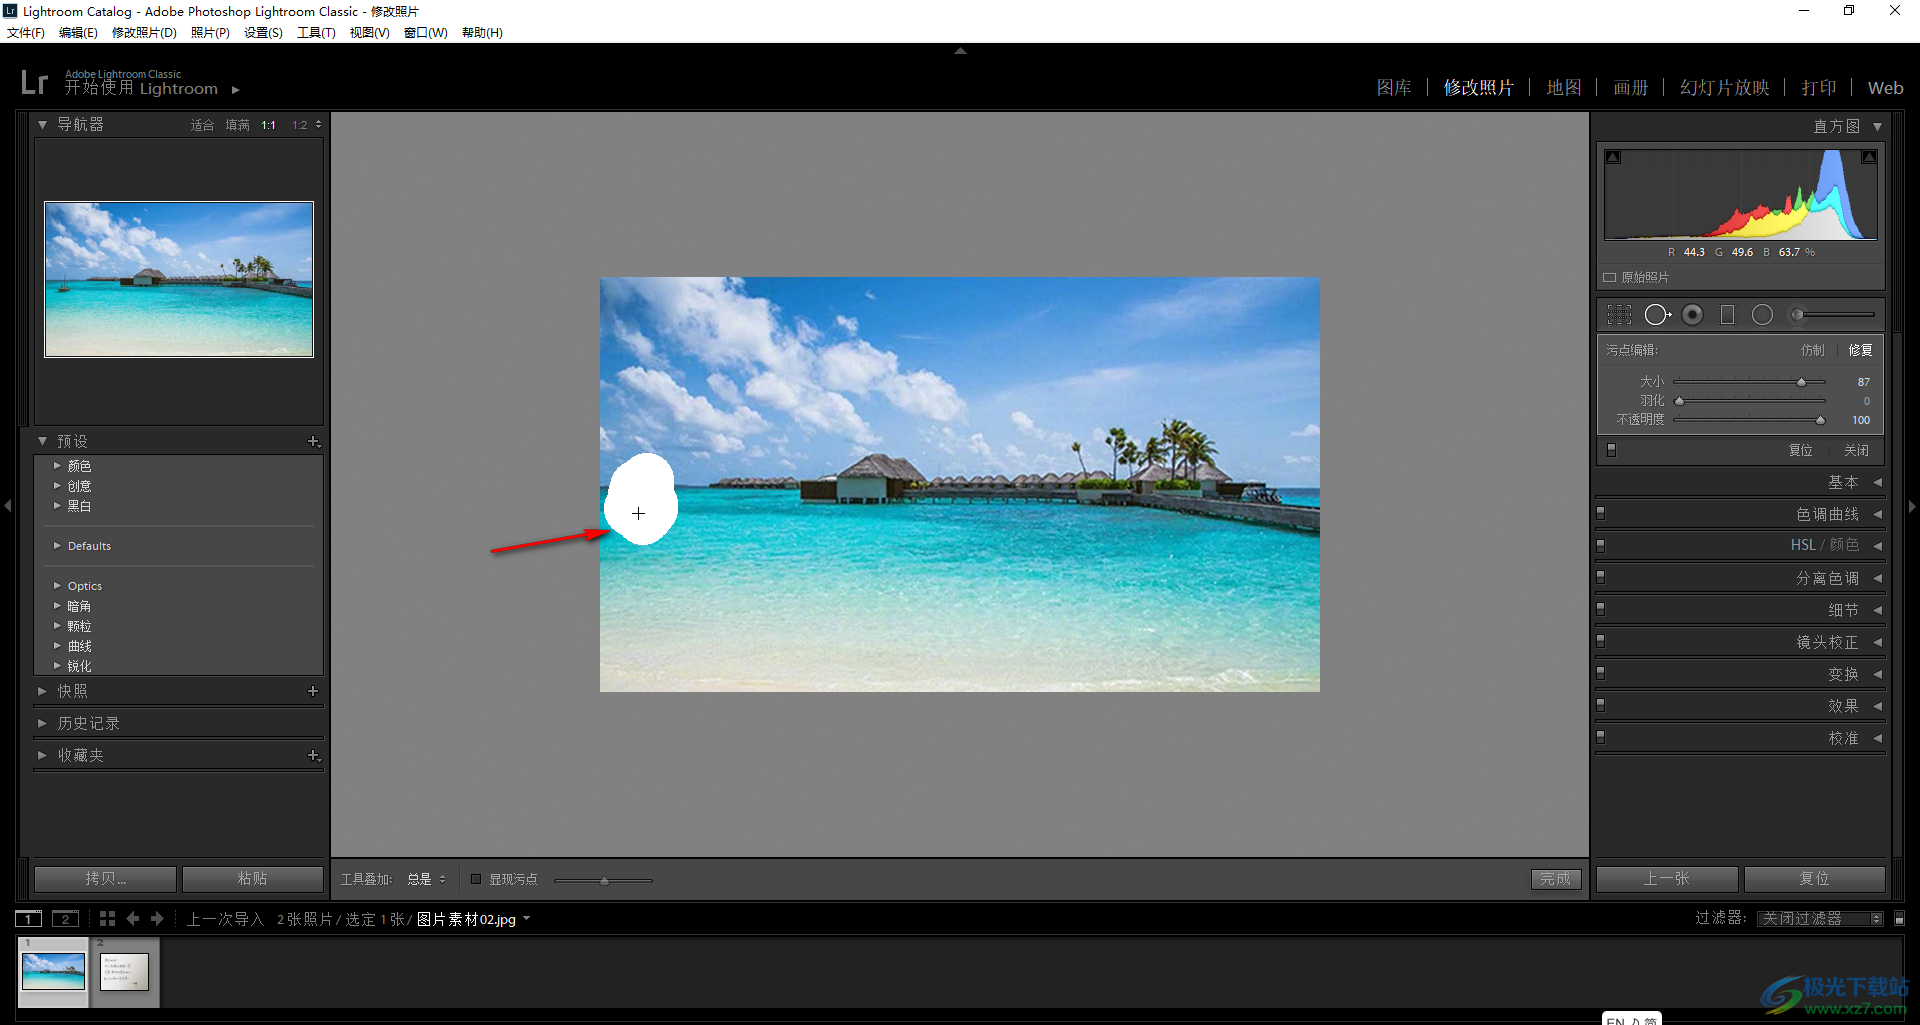Click the Lr logo identity plate
The width and height of the screenshot is (1920, 1025).
click(34, 82)
